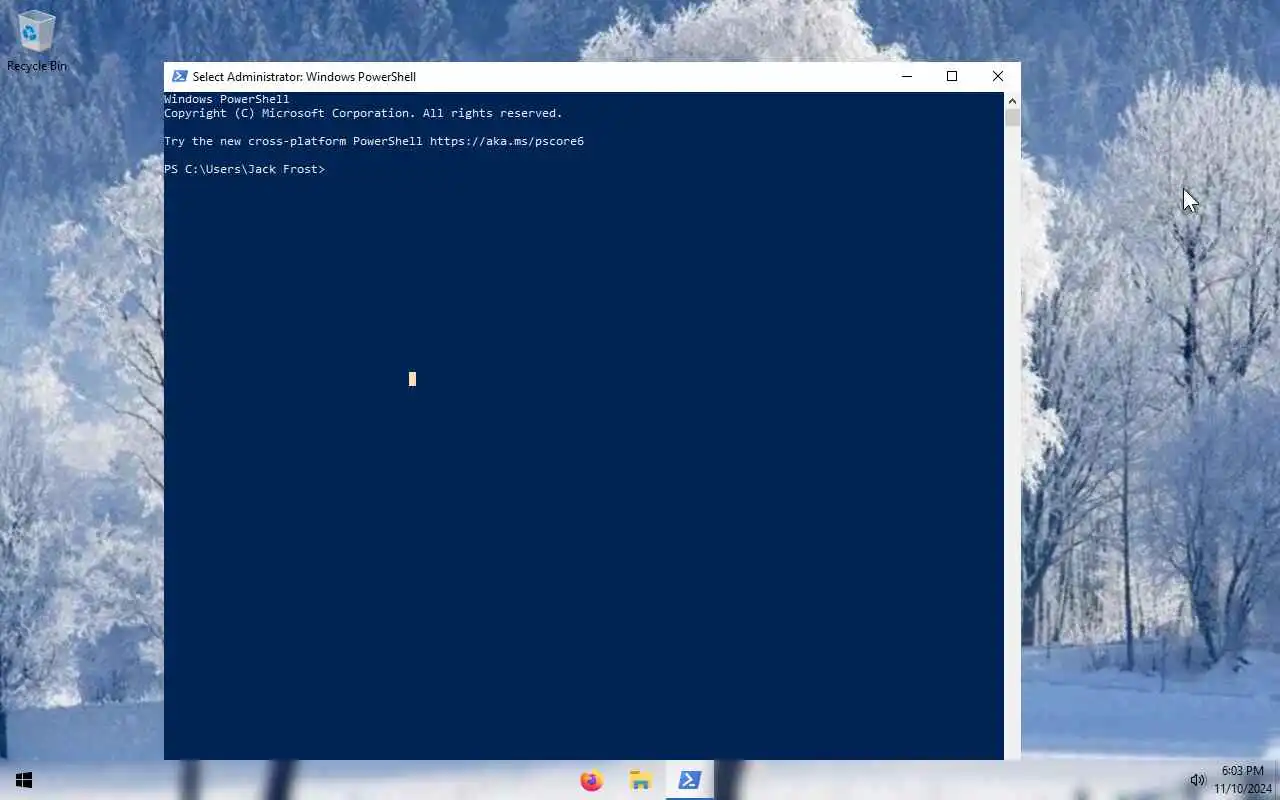Click the 'Copyright (C) Microsoft Corporation' line
Image resolution: width=1280 pixels, height=800 pixels.
click(363, 113)
